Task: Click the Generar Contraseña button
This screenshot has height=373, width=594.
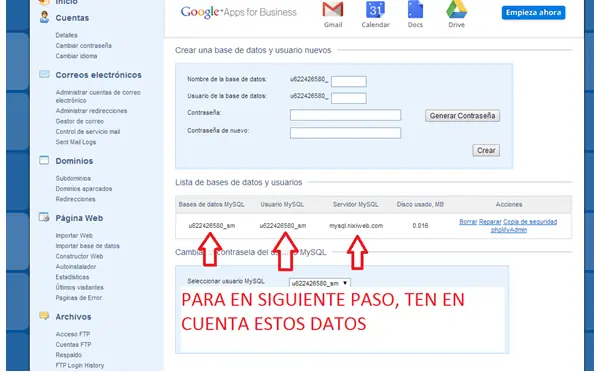Action: coord(462,116)
